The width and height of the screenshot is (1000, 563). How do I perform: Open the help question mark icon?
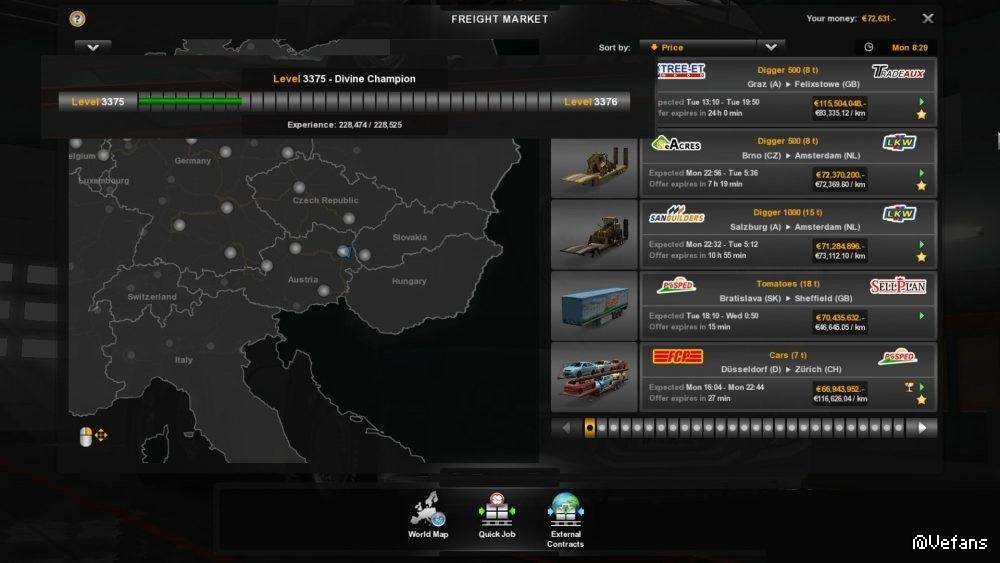(77, 18)
